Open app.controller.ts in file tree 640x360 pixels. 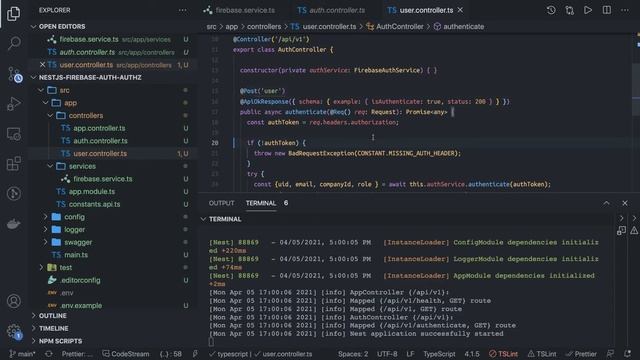[x=99, y=128]
